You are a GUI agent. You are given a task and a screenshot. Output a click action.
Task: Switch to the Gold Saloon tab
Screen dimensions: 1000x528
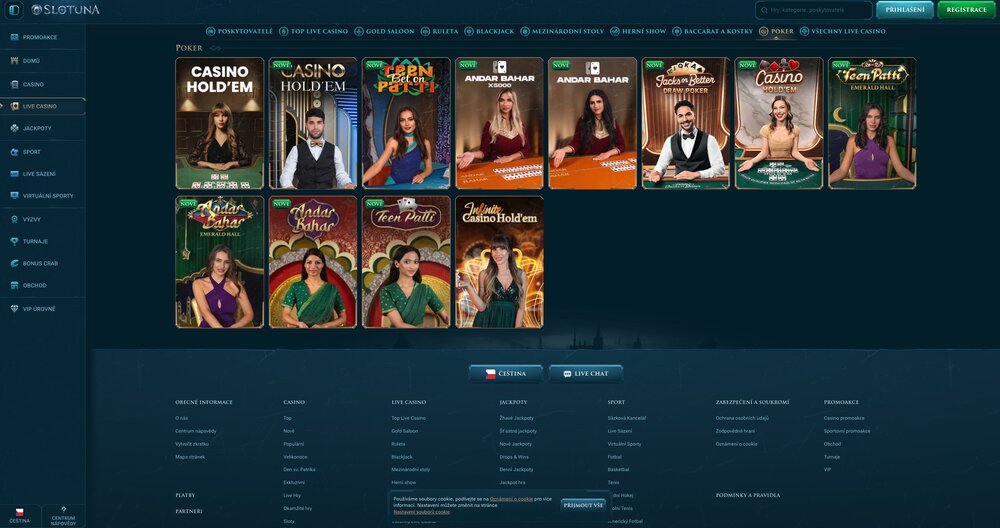385,31
